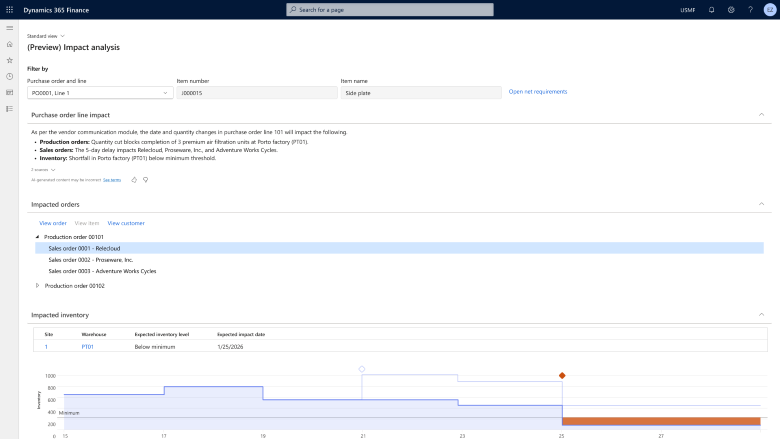Click View item action
The width and height of the screenshot is (780, 439).
(x=87, y=223)
